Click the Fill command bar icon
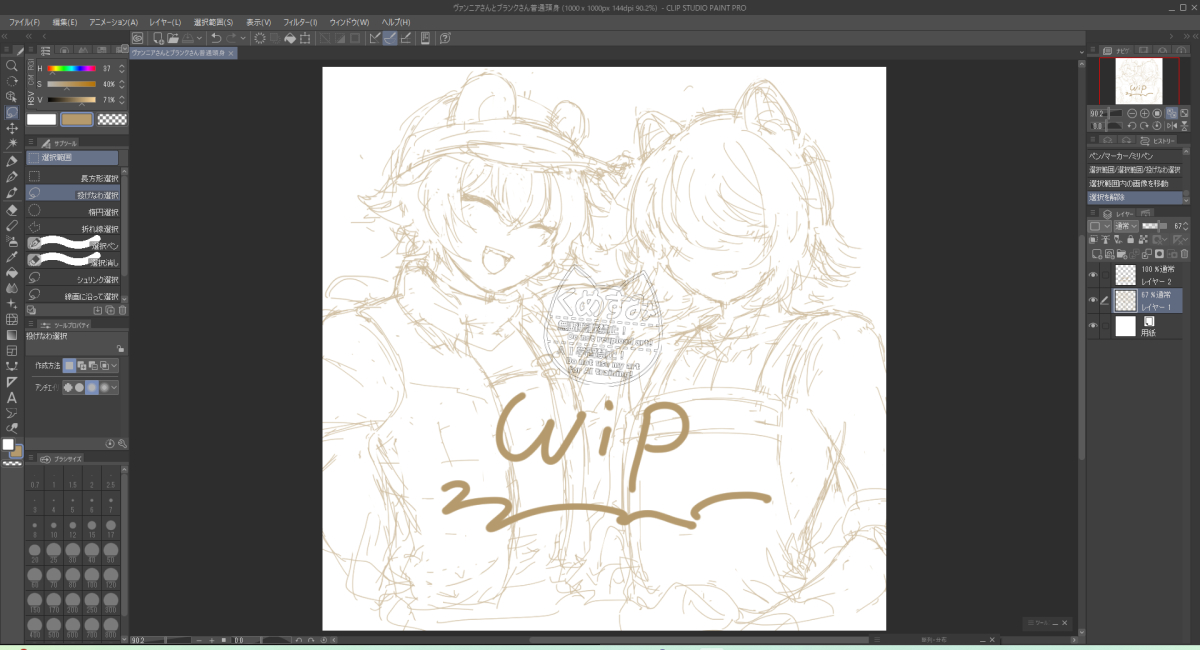This screenshot has height=650, width=1200. 290,38
